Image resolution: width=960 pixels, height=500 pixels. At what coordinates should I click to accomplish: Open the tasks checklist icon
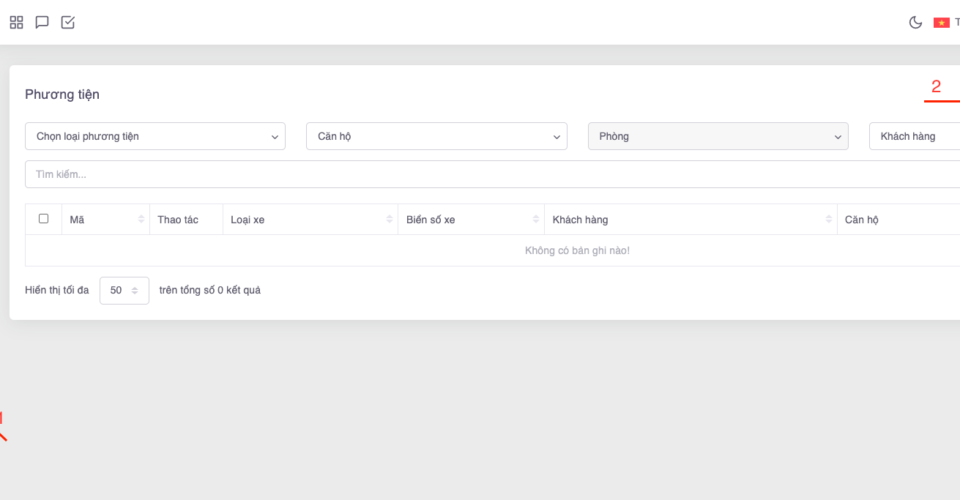[x=68, y=22]
